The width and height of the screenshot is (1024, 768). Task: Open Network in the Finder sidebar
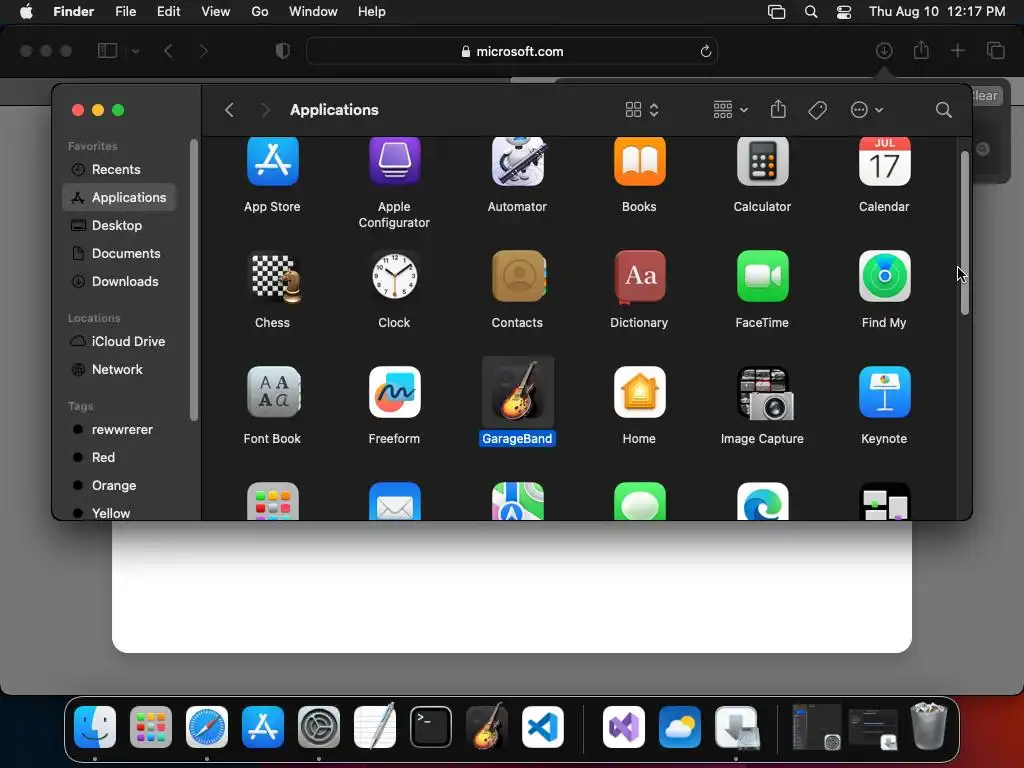coord(119,370)
